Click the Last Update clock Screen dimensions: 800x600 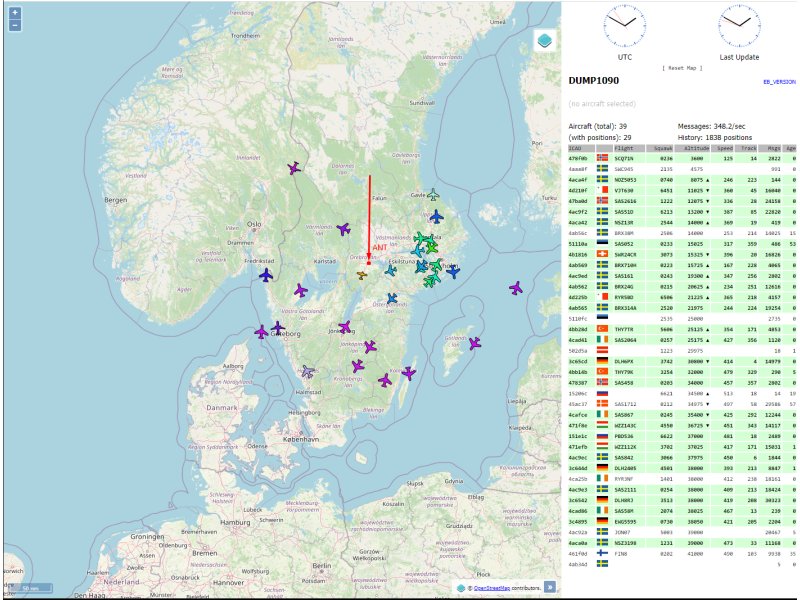pyautogui.click(x=739, y=26)
